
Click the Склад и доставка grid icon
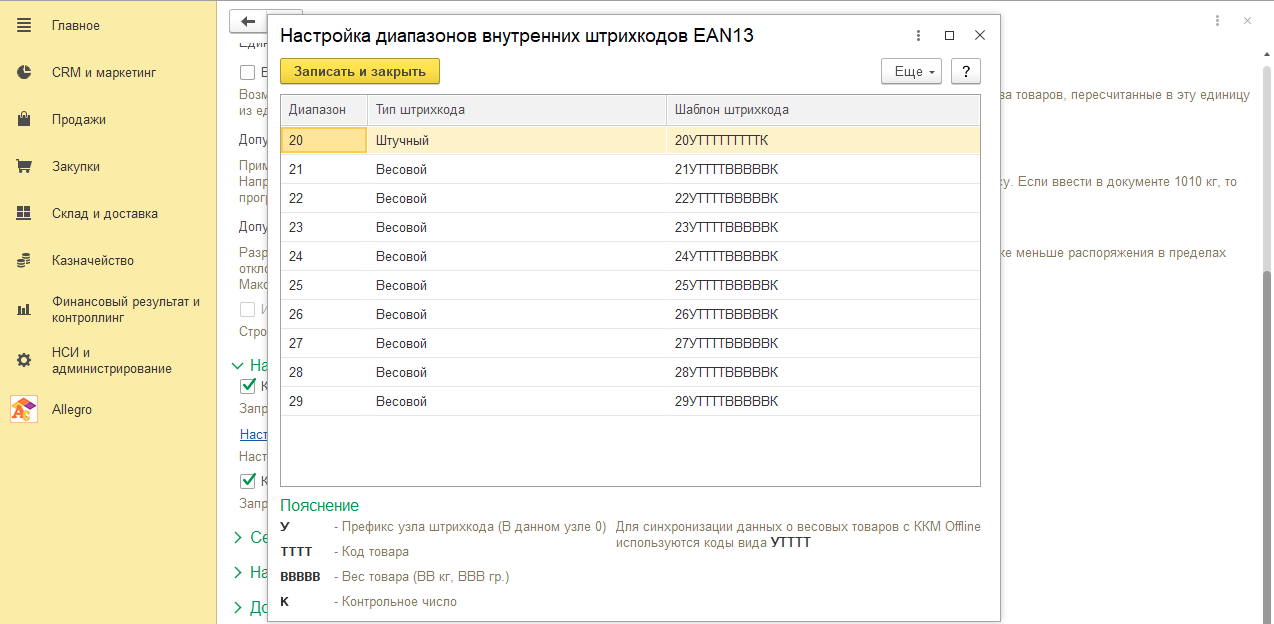pyautogui.click(x=24, y=213)
